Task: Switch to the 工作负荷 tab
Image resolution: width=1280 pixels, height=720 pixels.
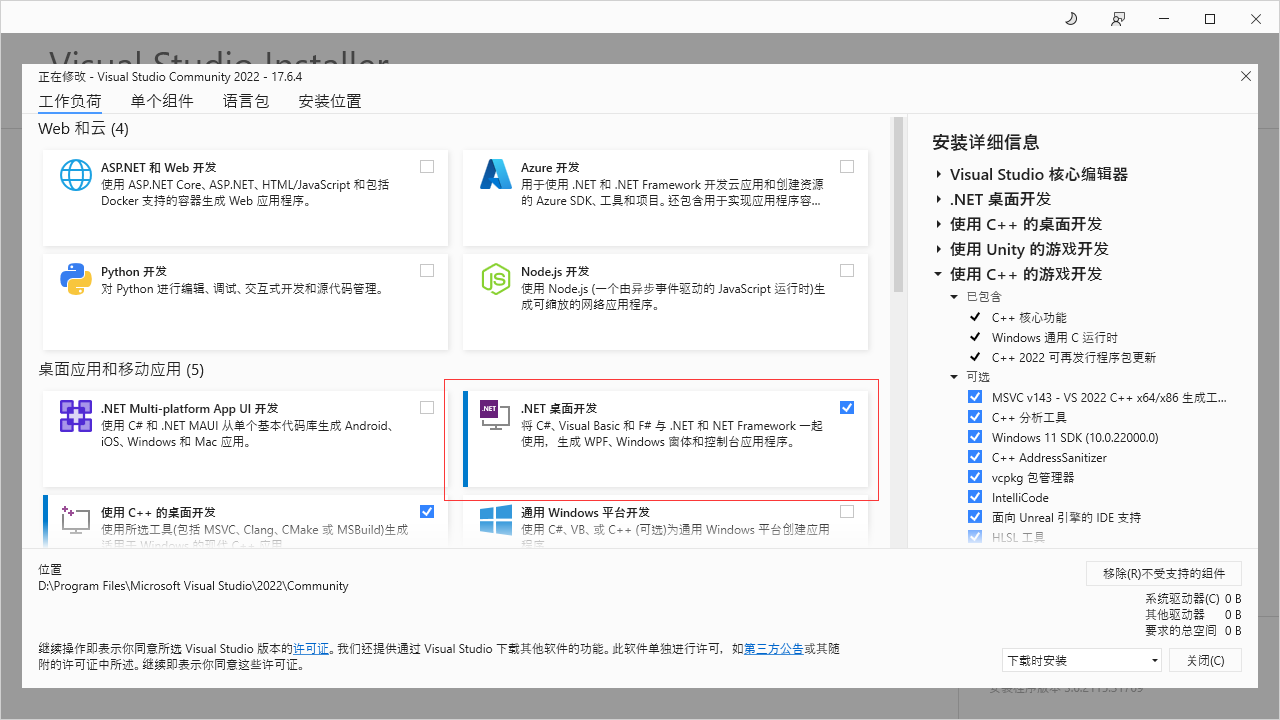Action: (70, 101)
